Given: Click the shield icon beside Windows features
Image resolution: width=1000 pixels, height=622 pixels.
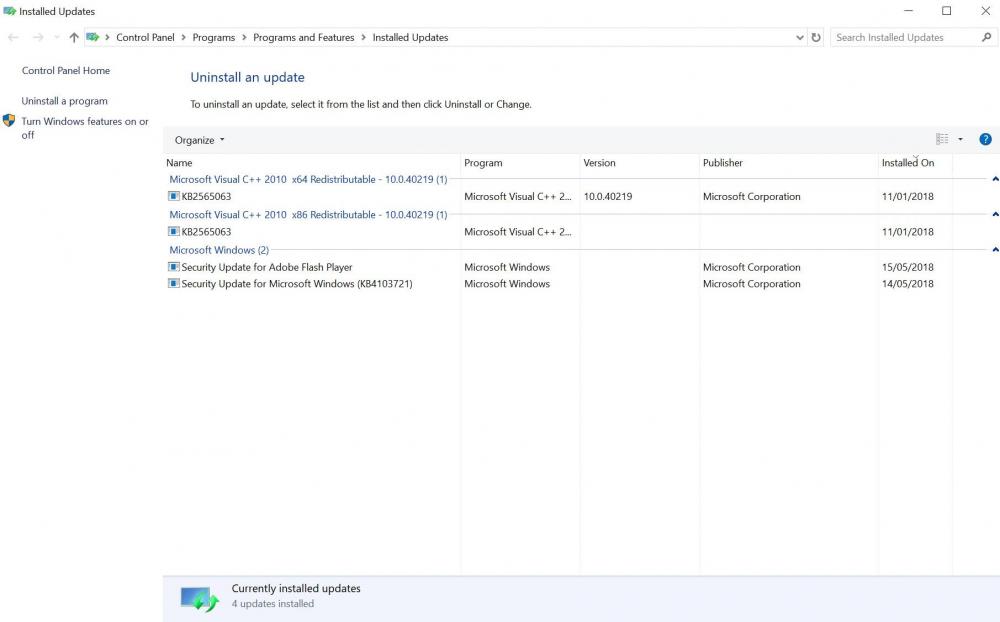Looking at the screenshot, I should point(9,120).
